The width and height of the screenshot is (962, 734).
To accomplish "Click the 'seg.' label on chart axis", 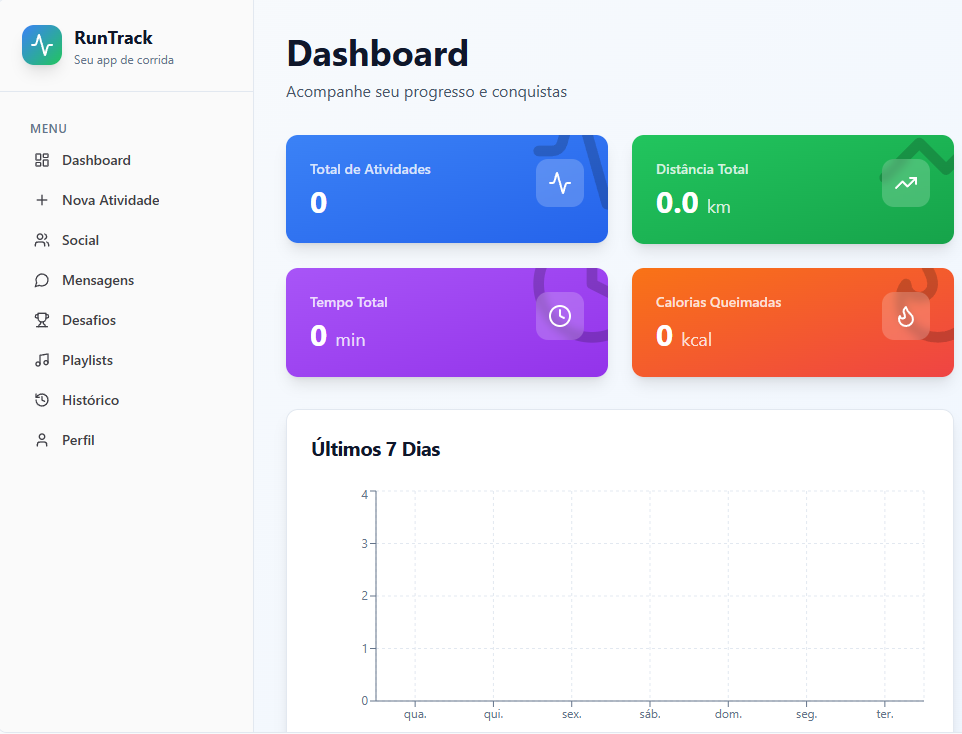I will coord(806,714).
